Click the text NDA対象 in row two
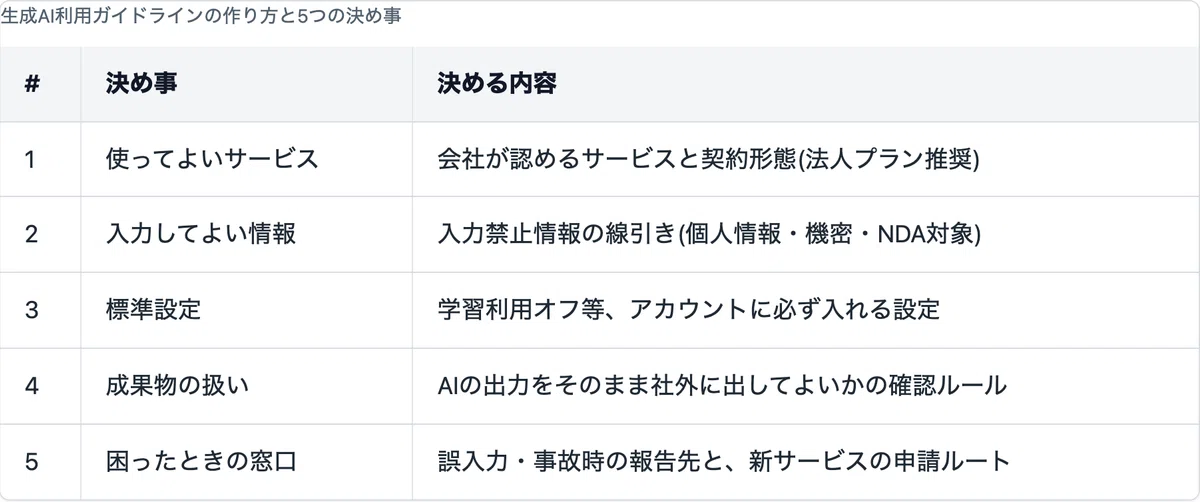Screen dimensions: 1200x502 tap(926, 234)
